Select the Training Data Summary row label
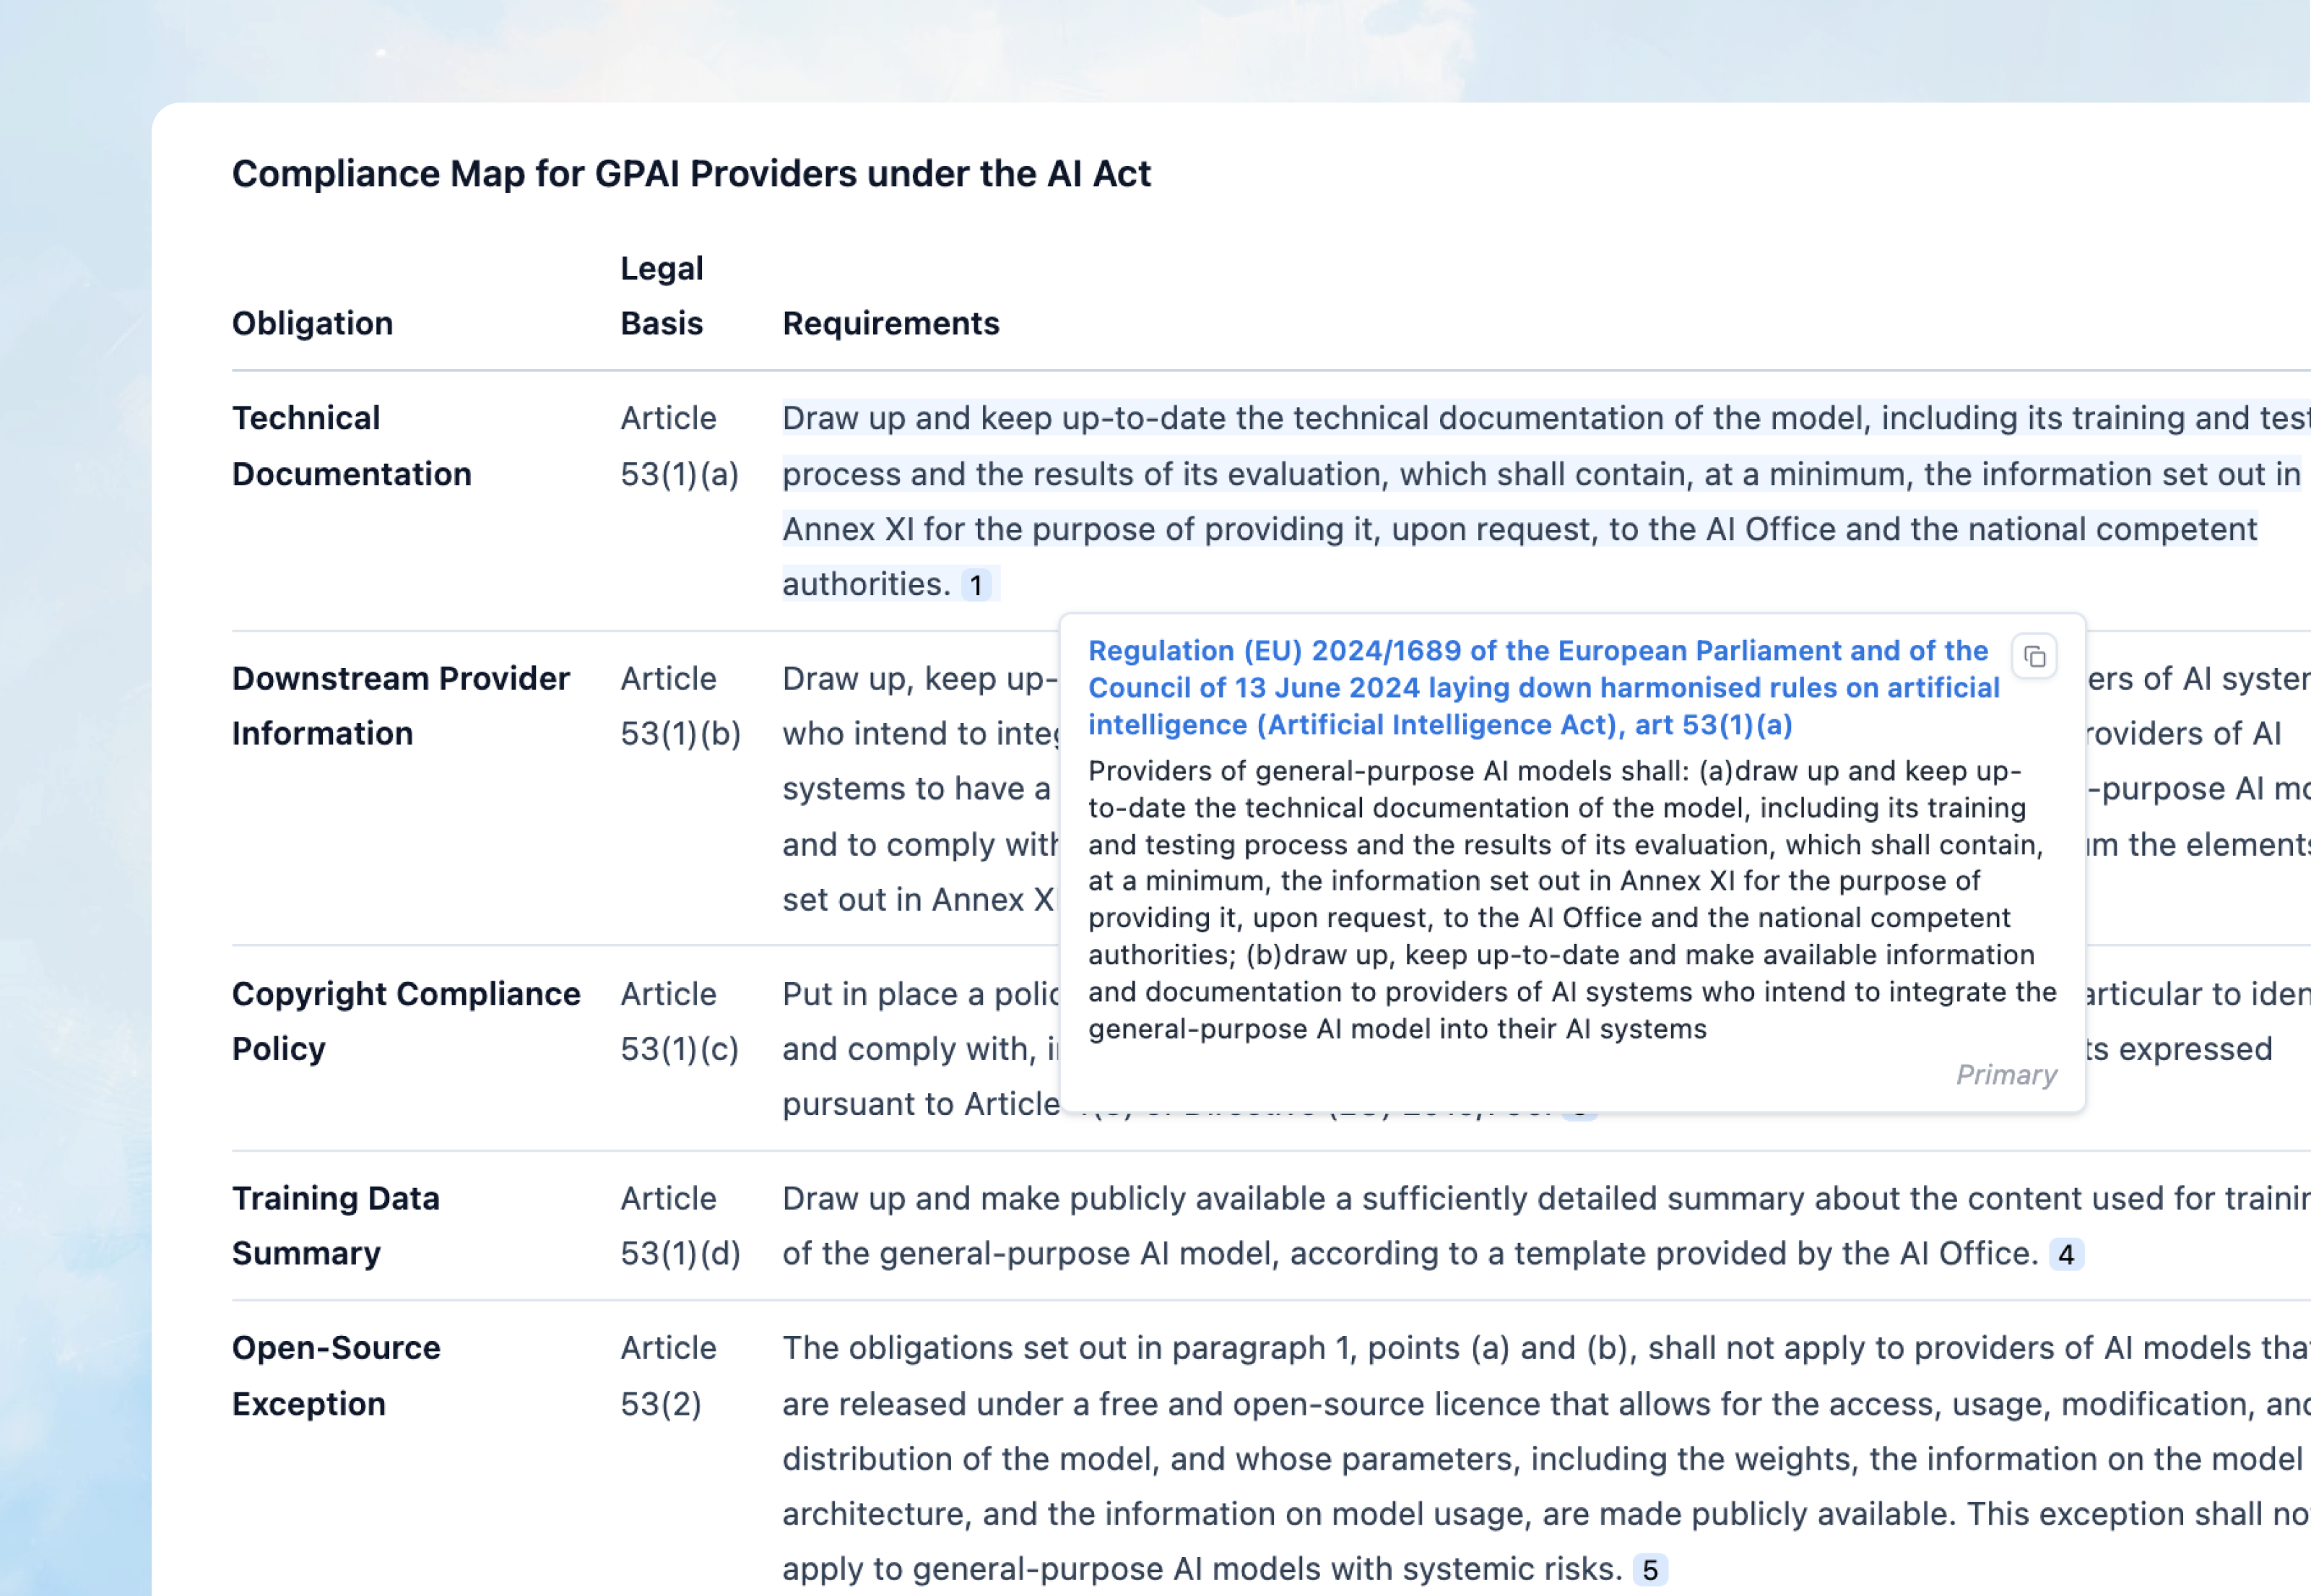 tap(335, 1226)
